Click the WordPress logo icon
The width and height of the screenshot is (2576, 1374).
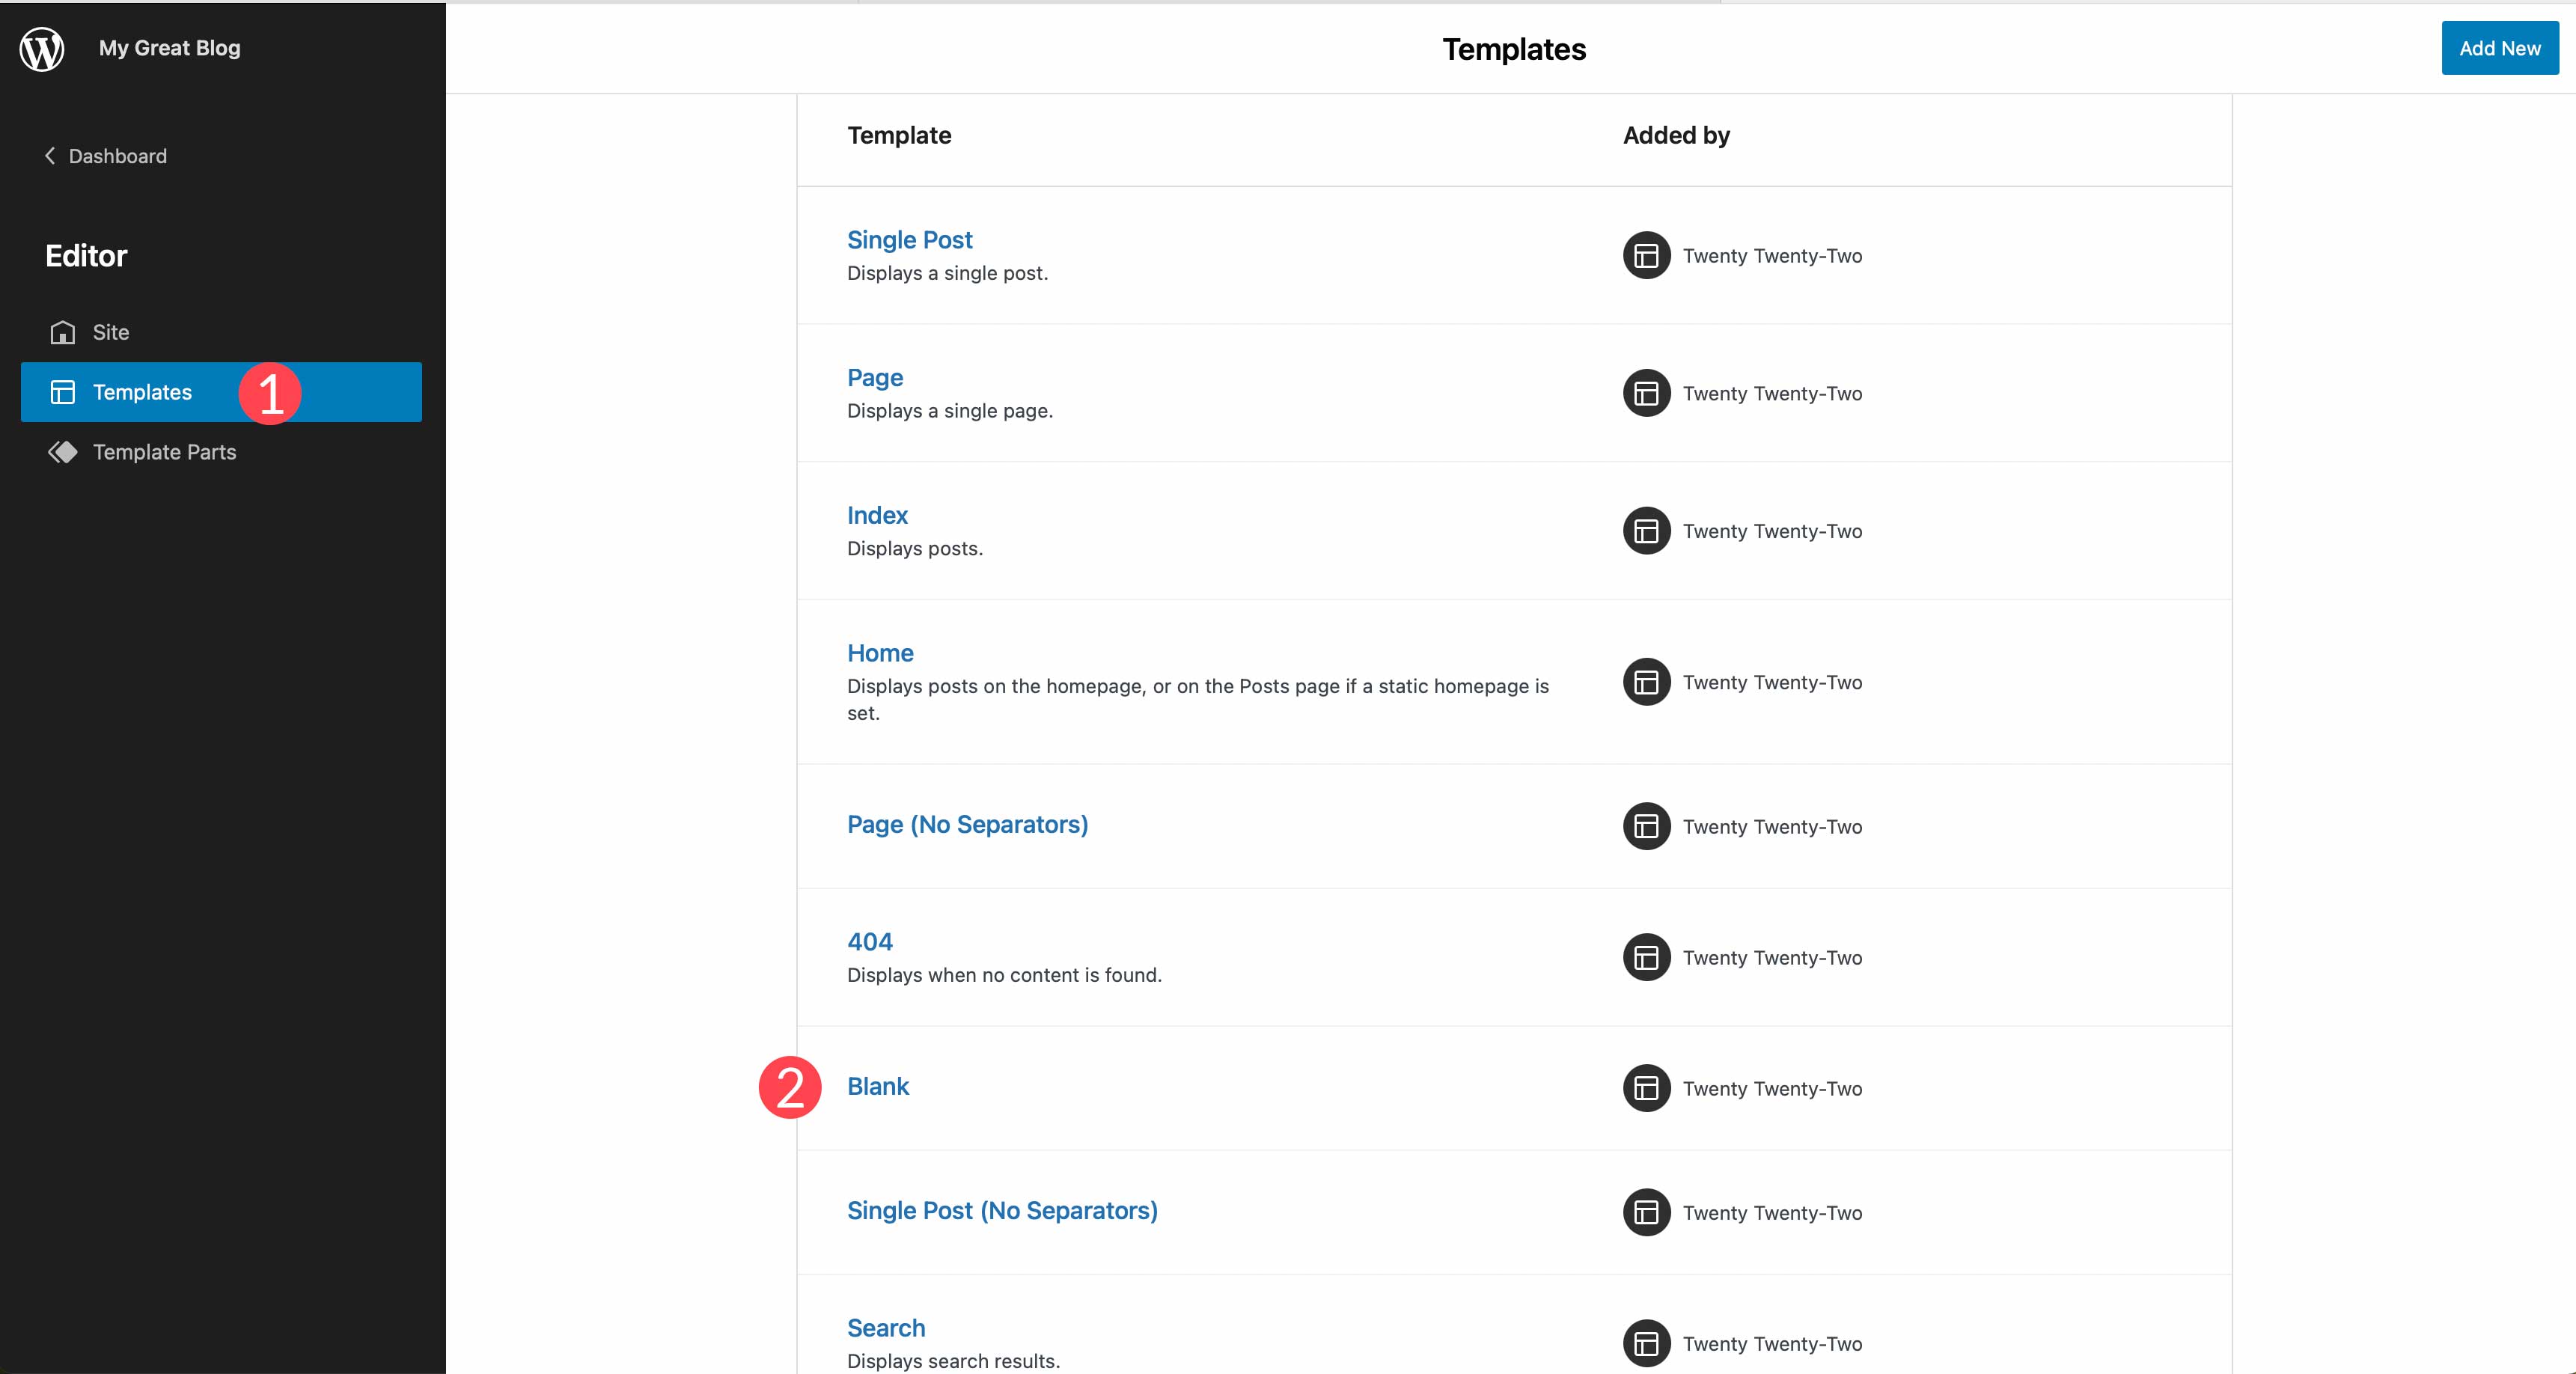[x=42, y=48]
